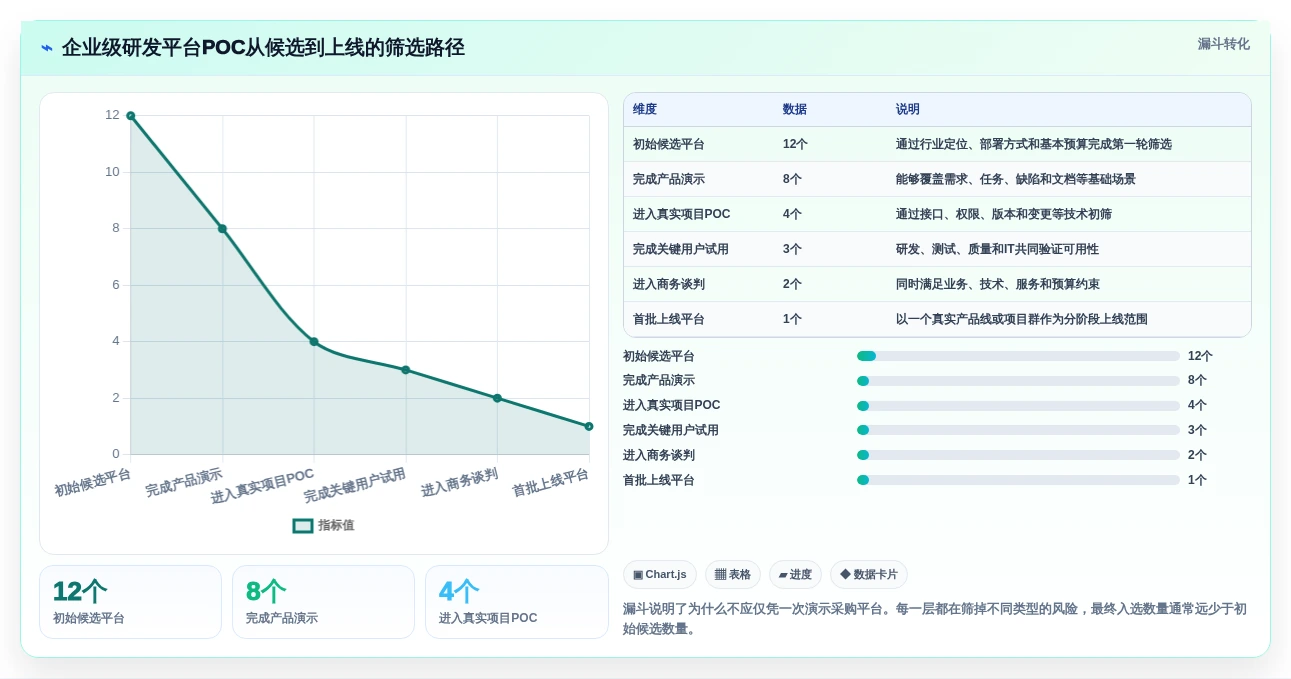Open the 4个 进入真实项目POC stat card
Viewport: 1291px width, 679px height.
[517, 602]
